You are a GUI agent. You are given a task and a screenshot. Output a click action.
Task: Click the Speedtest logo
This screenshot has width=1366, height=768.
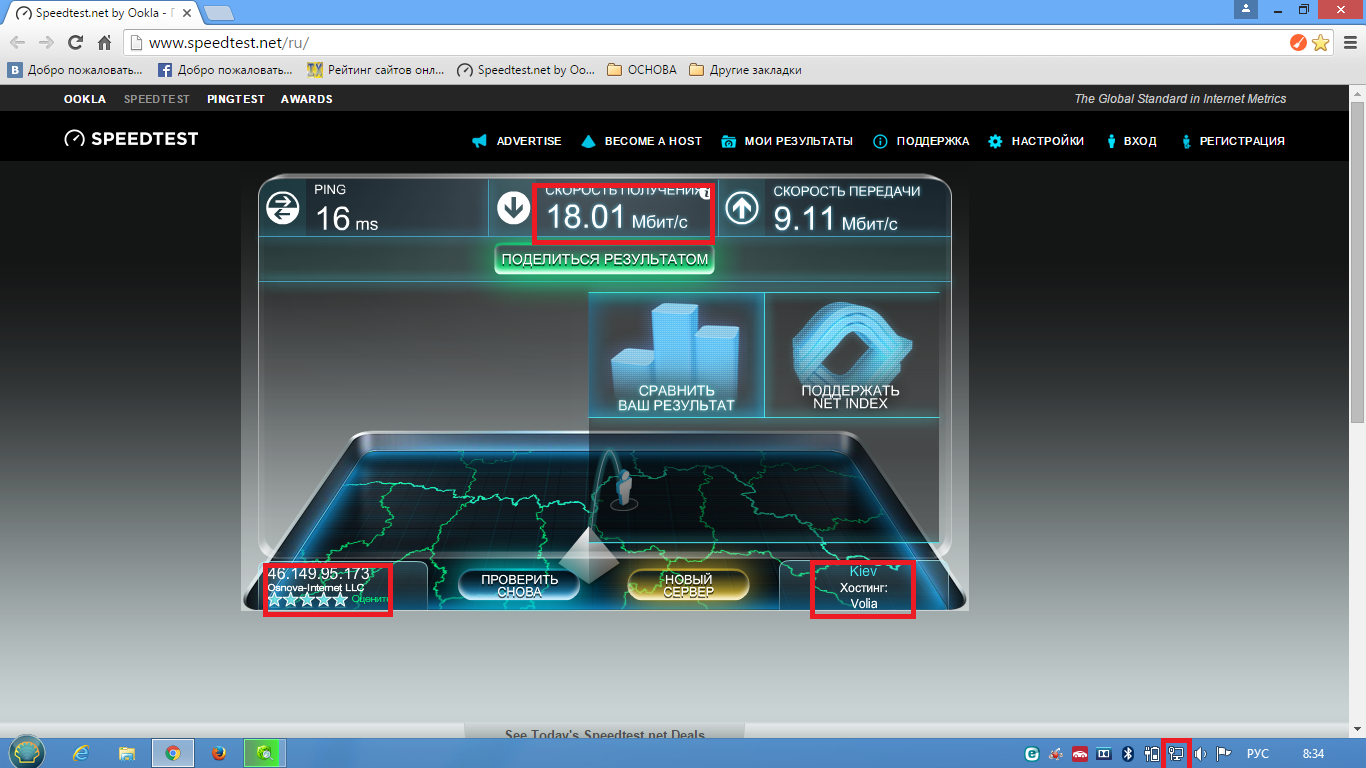(x=131, y=140)
